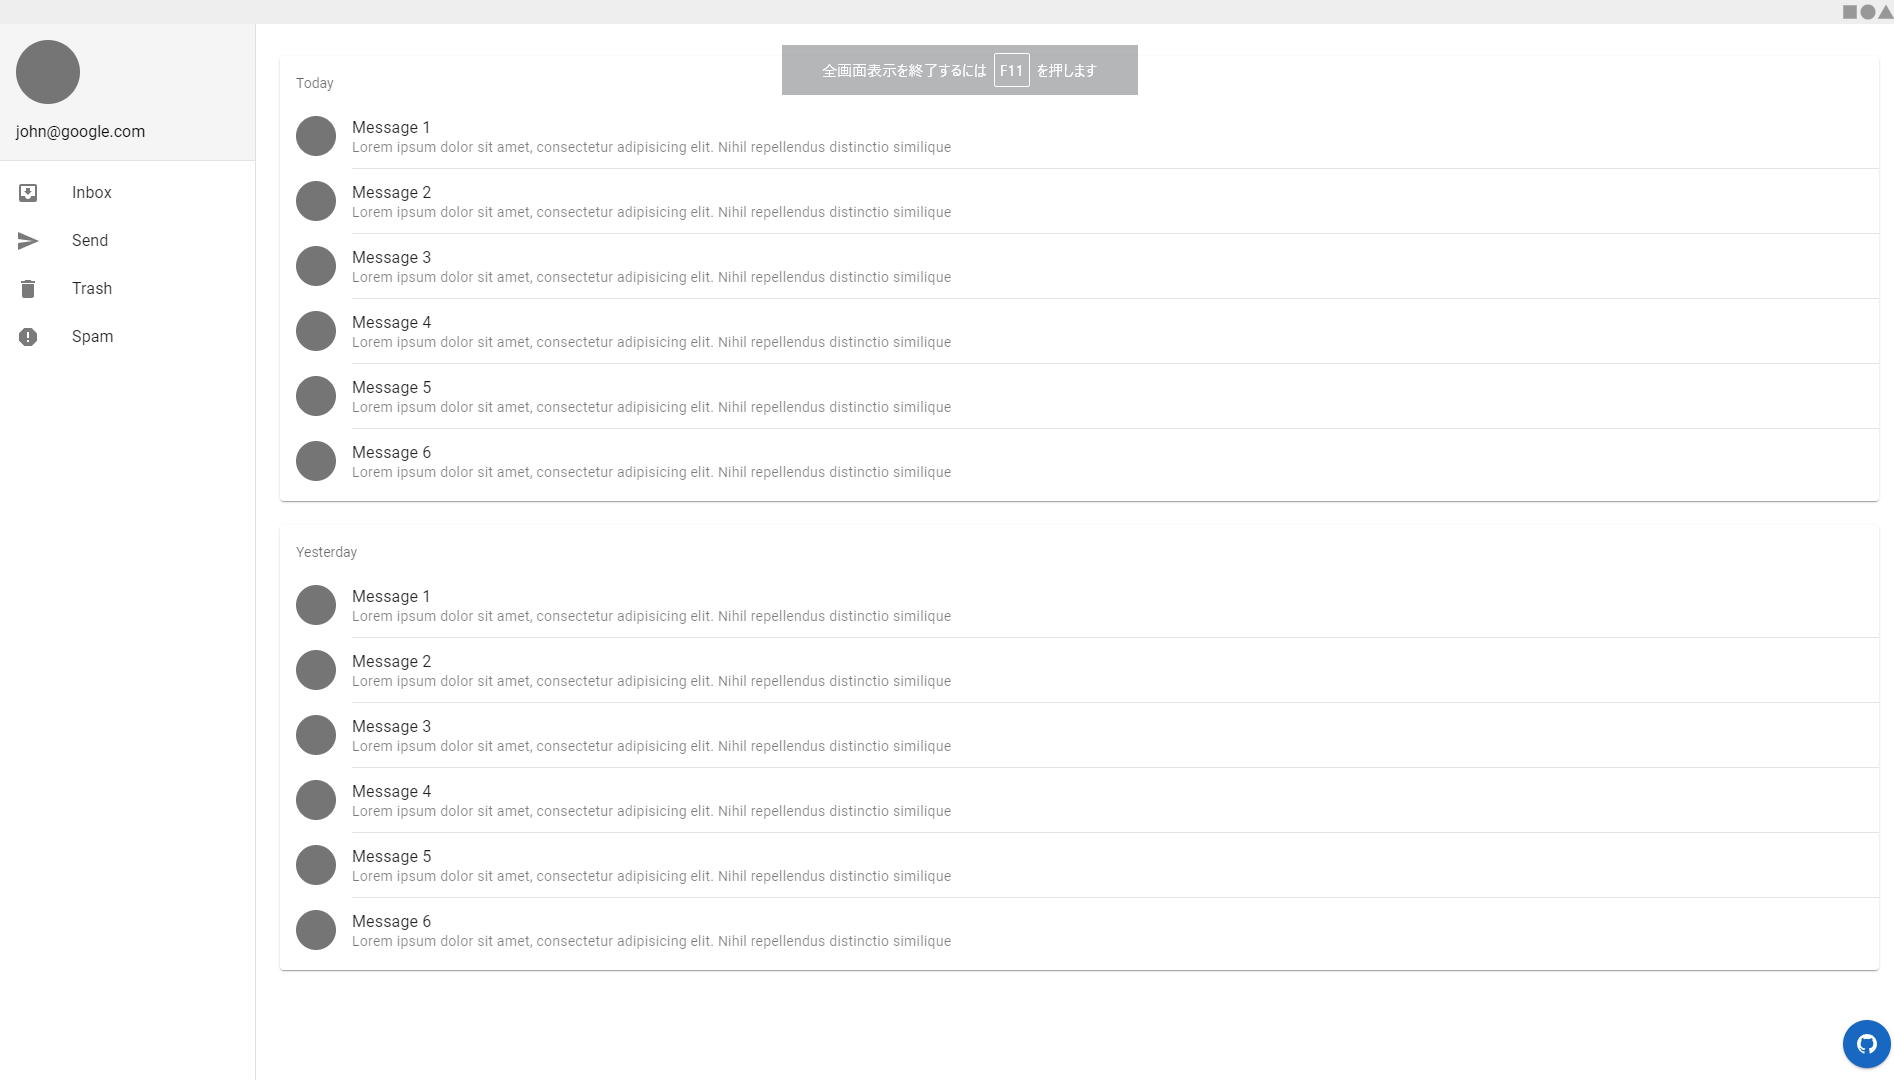Open Message 2 title under Yesterday
Viewport: 1894px width, 1080px height.
click(391, 662)
